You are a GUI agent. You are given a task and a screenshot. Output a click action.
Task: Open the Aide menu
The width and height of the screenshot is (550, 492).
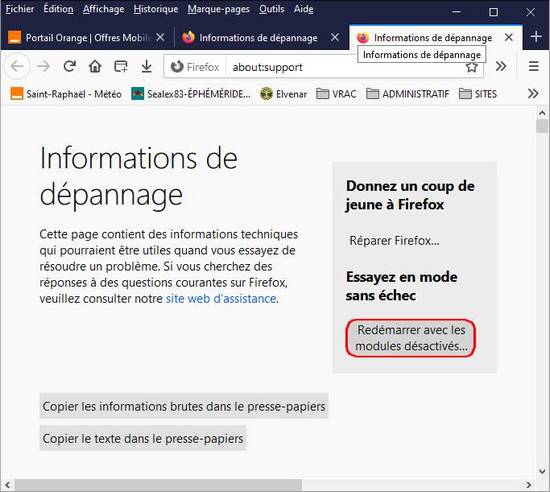tap(304, 9)
